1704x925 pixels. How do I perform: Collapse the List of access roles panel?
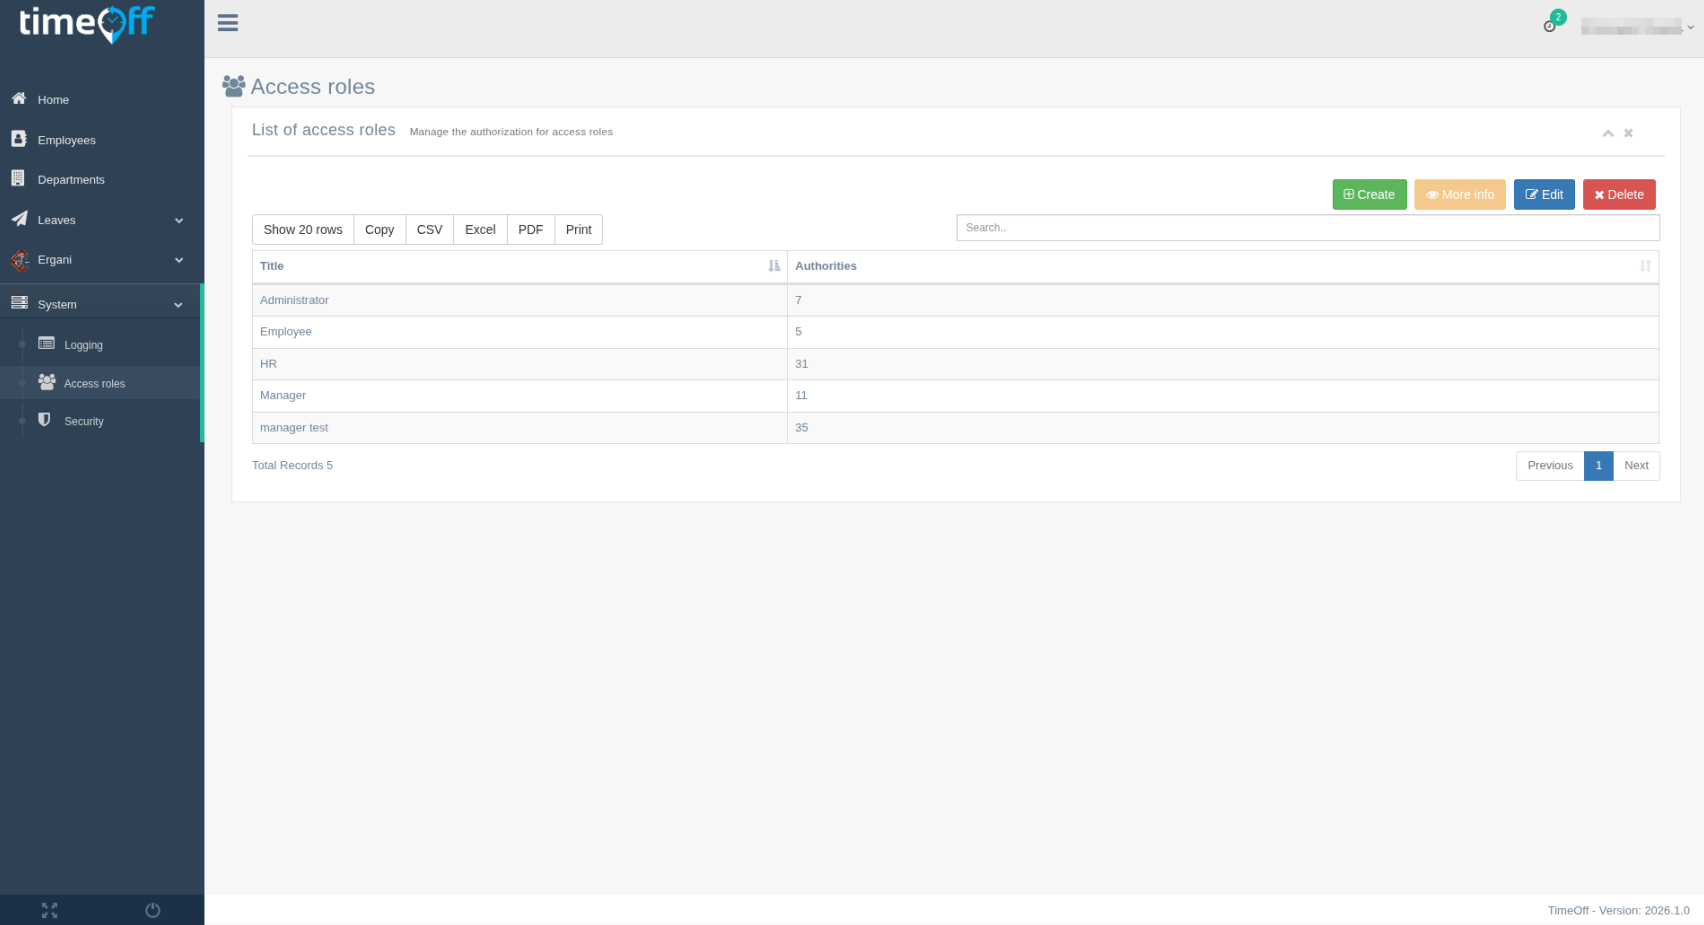(1608, 133)
